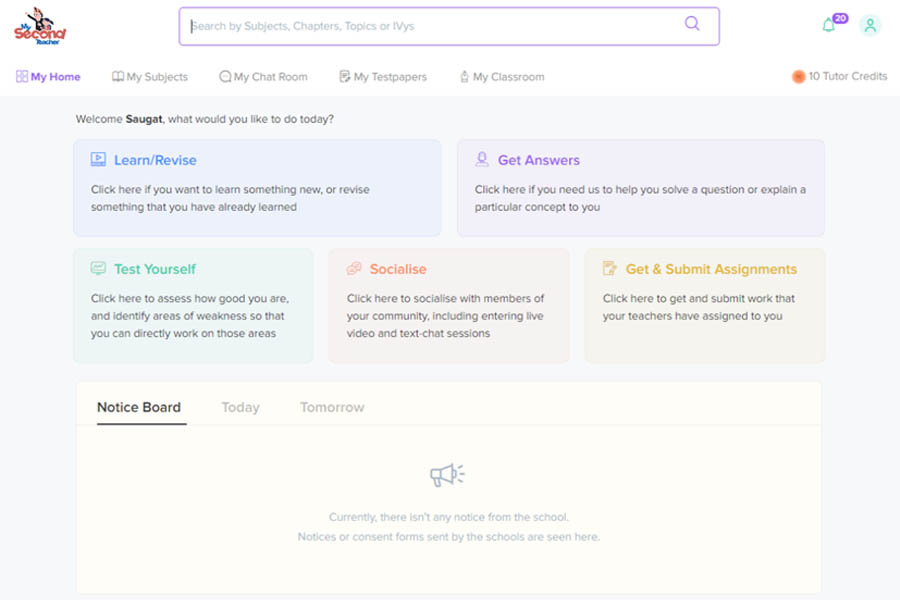Viewport: 900px width, 600px height.
Task: Open the profile avatar menu
Action: 870,24
